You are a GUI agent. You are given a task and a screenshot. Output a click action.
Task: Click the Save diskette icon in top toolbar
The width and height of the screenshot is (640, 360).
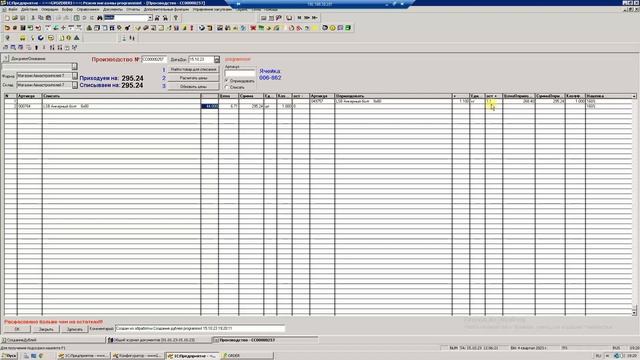tap(22, 18)
